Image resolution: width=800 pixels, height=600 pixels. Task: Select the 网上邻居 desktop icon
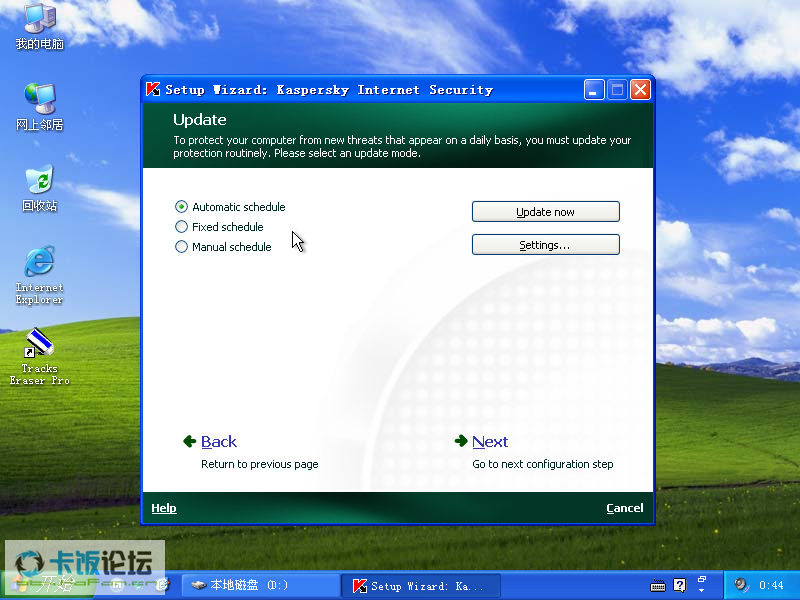point(40,108)
